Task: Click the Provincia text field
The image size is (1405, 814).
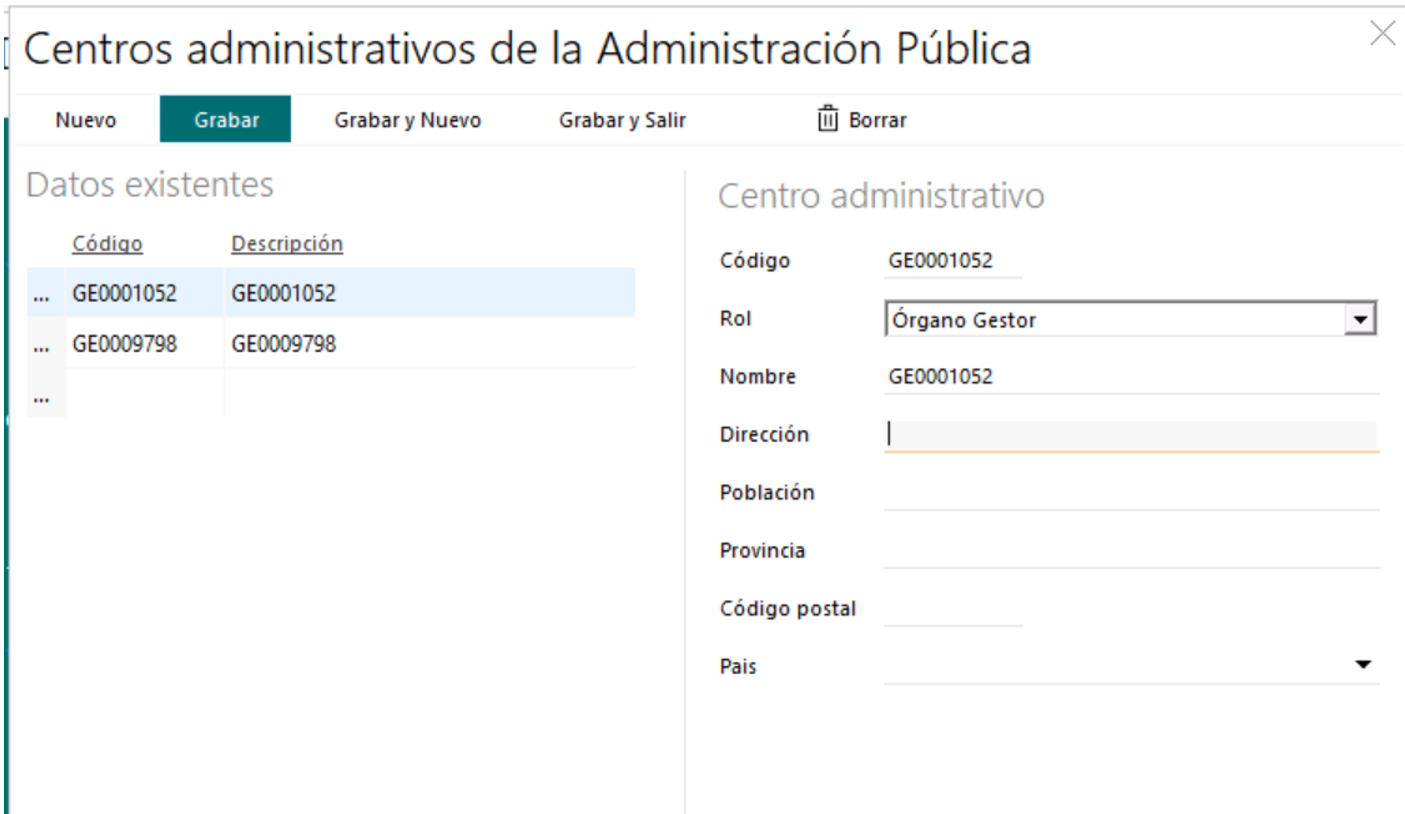Action: (1130, 551)
